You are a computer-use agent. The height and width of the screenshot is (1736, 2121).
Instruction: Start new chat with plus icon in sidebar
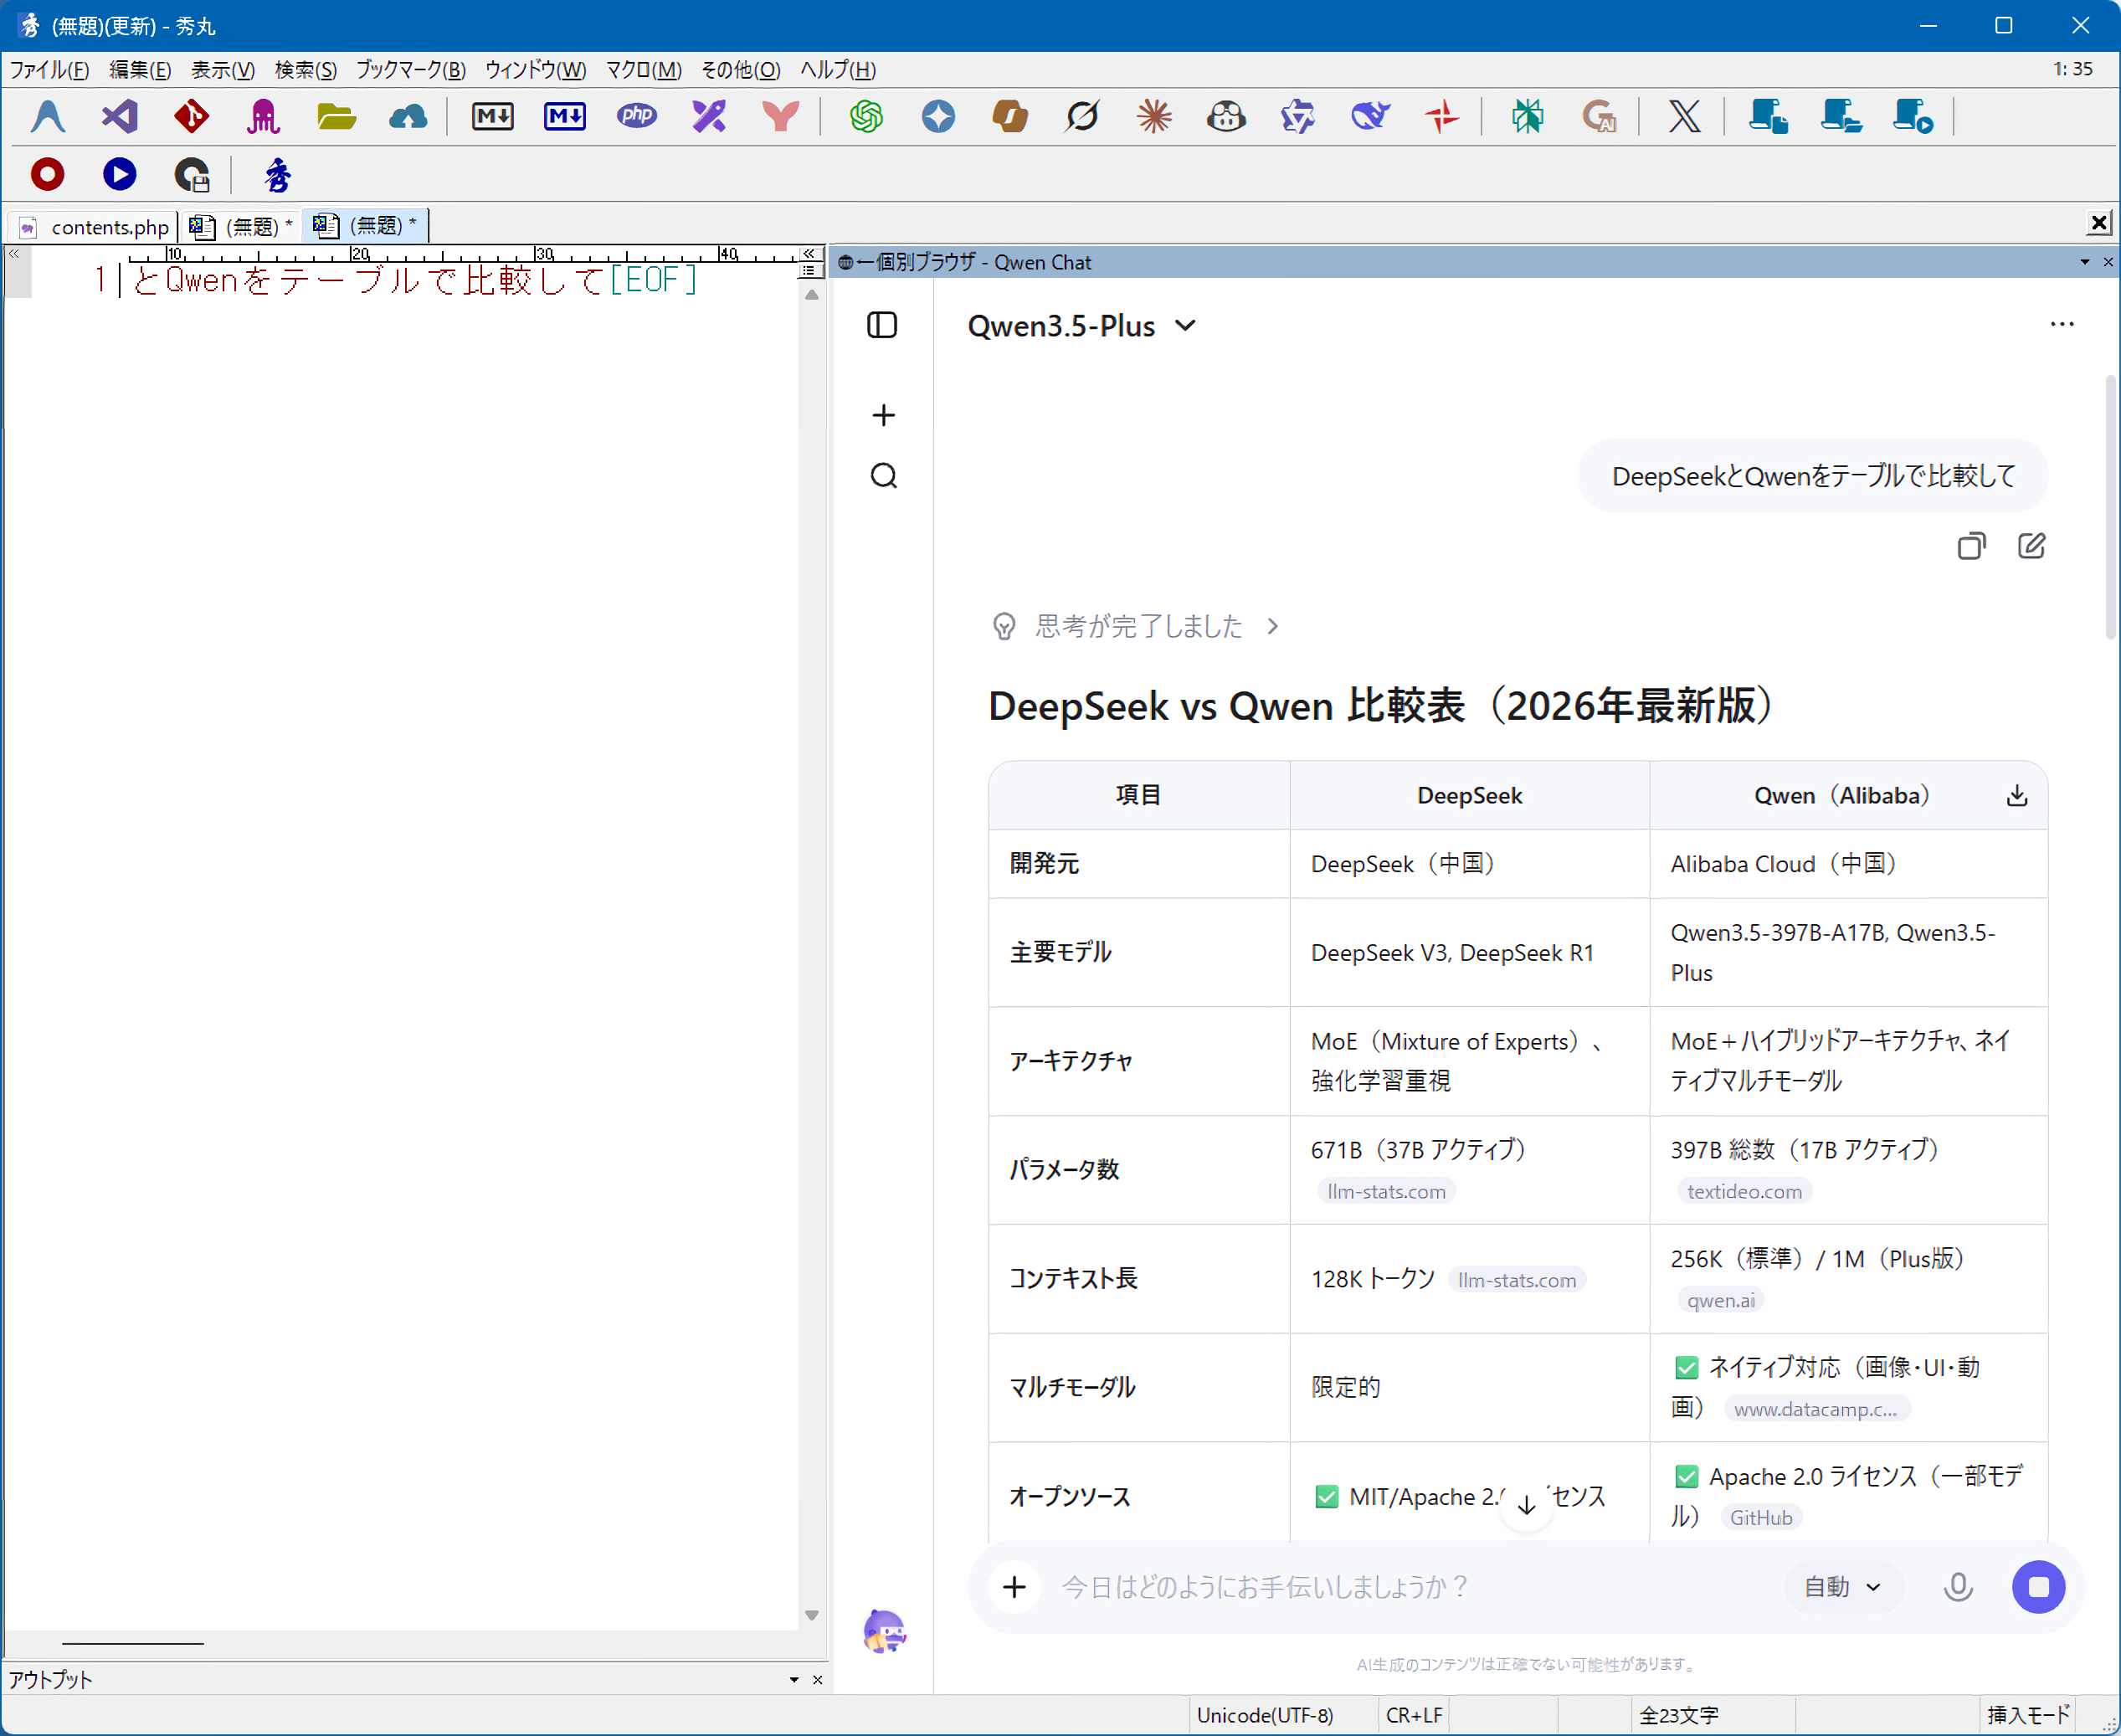coord(883,415)
